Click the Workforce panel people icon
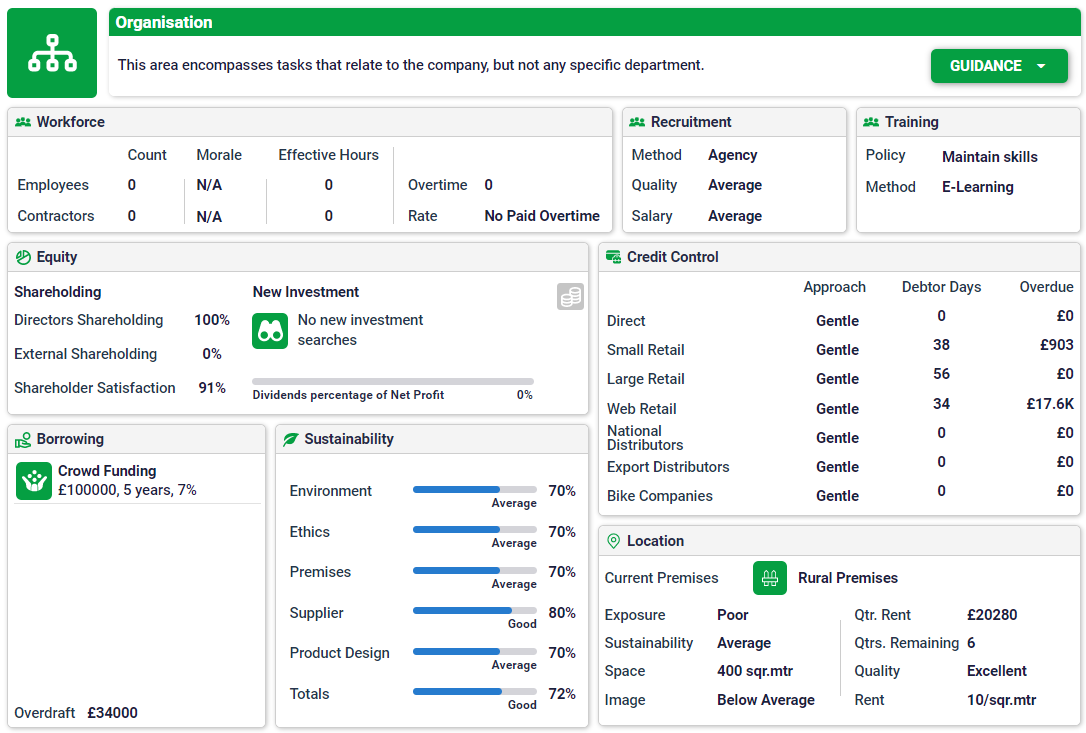Screen dimensions: 1086x733 pyautogui.click(x=23, y=122)
